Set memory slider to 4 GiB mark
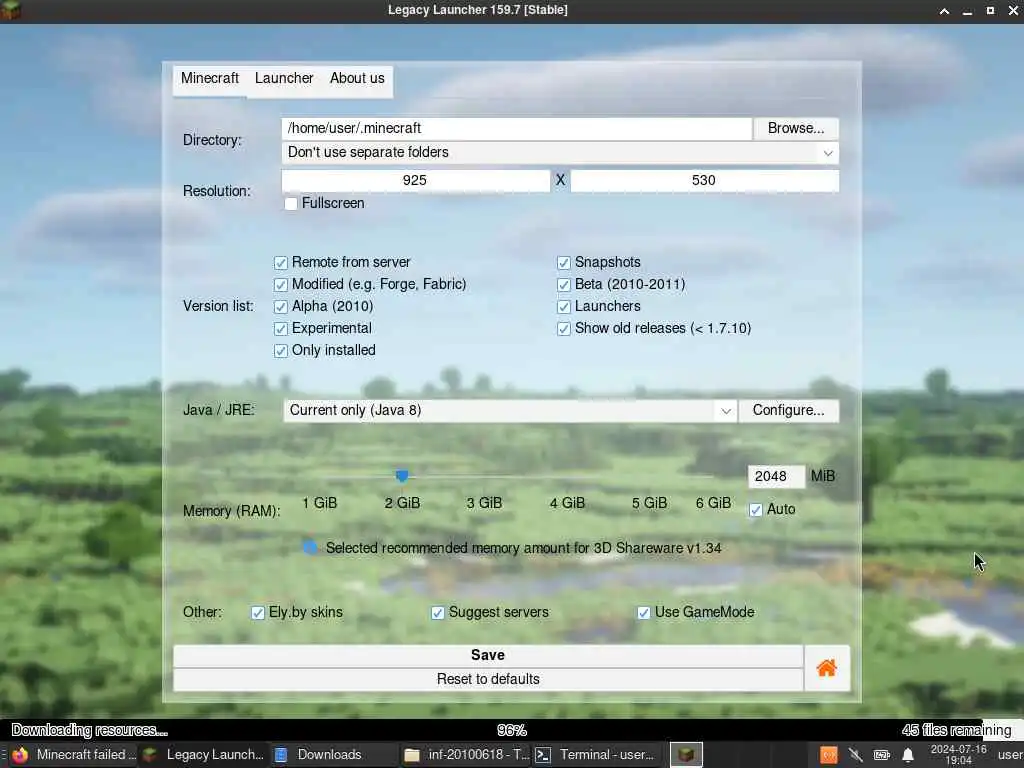1024x768 pixels. pos(567,477)
